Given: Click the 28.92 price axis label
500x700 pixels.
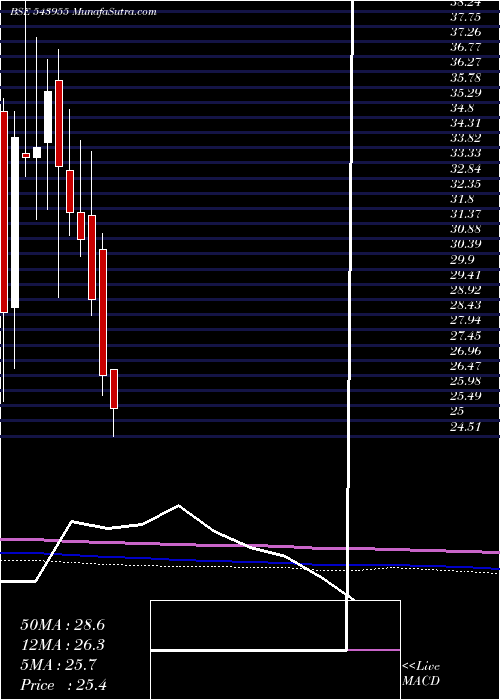Looking at the screenshot, I should pos(465,290).
